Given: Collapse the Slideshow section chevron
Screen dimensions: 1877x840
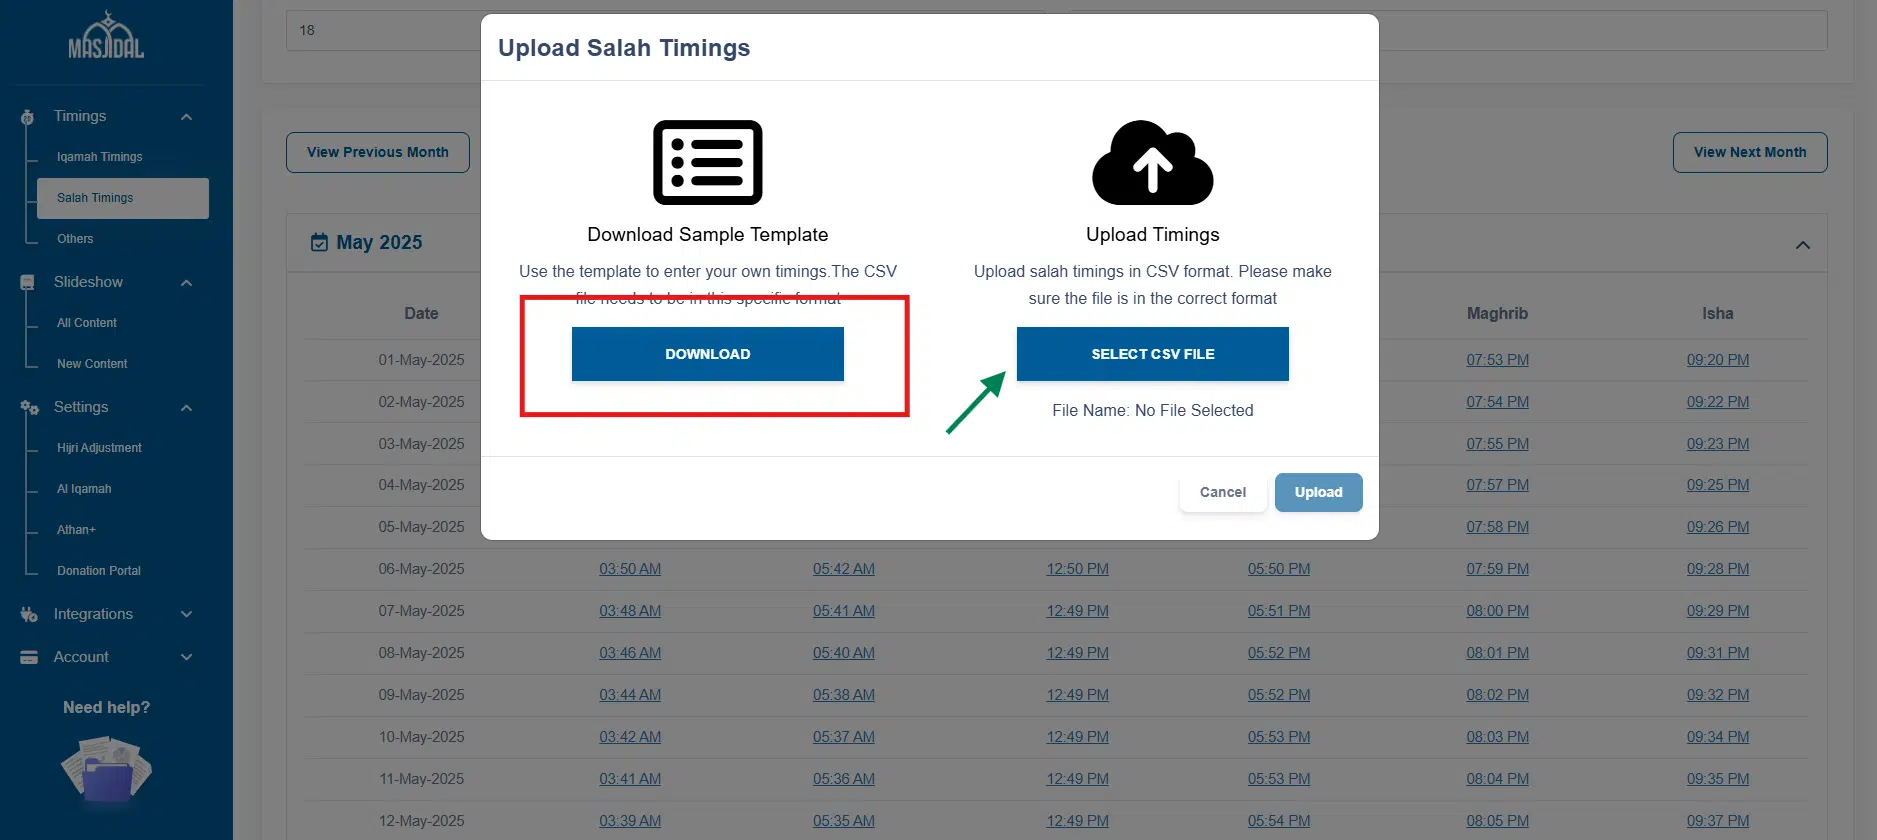Looking at the screenshot, I should coord(186,283).
